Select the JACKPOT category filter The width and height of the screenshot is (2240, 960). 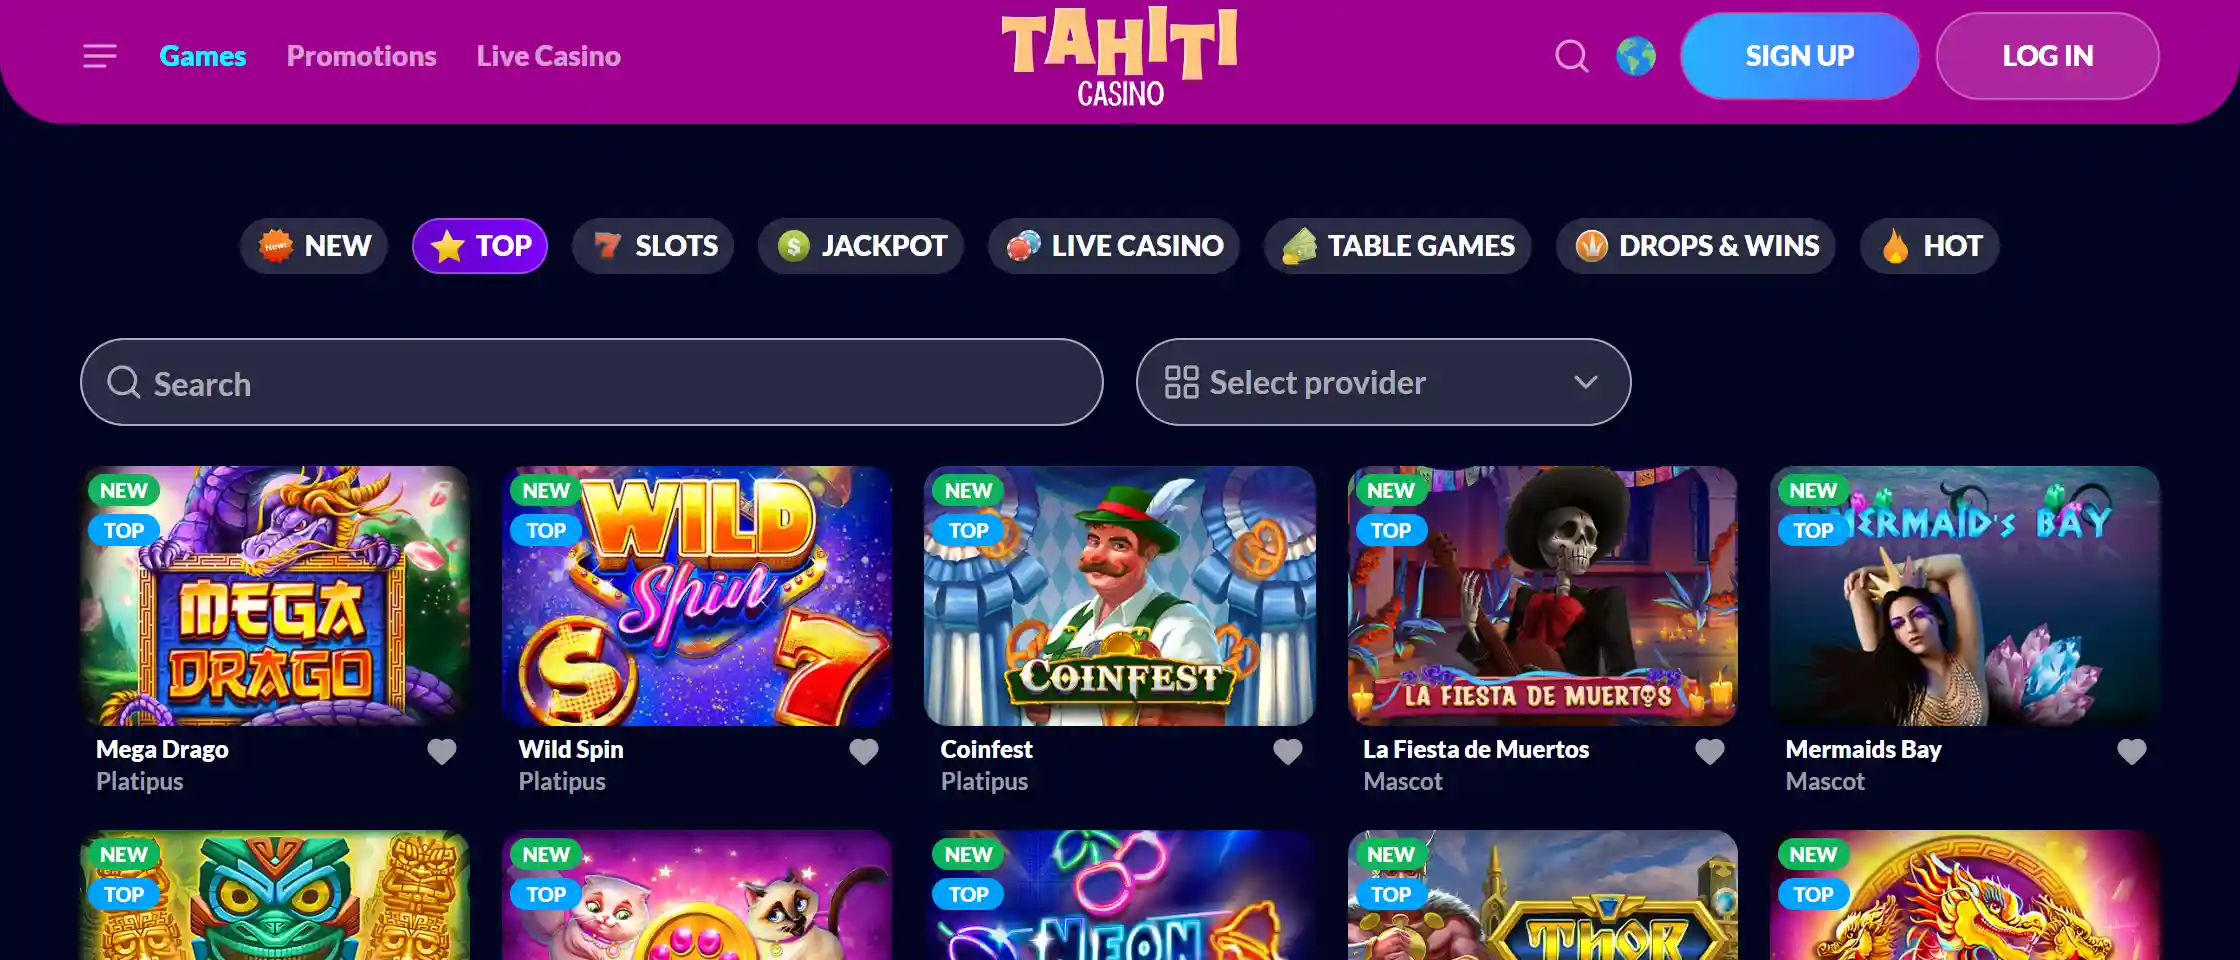[x=861, y=246]
